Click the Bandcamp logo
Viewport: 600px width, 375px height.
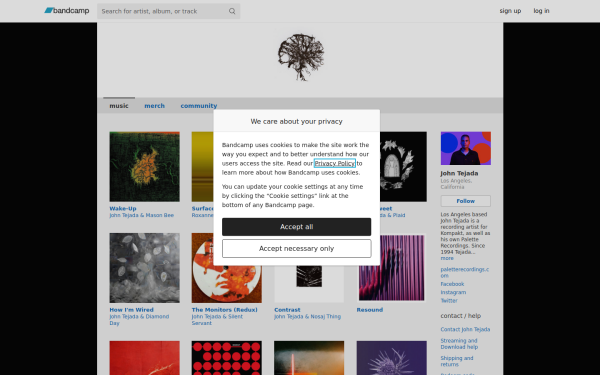pos(67,11)
